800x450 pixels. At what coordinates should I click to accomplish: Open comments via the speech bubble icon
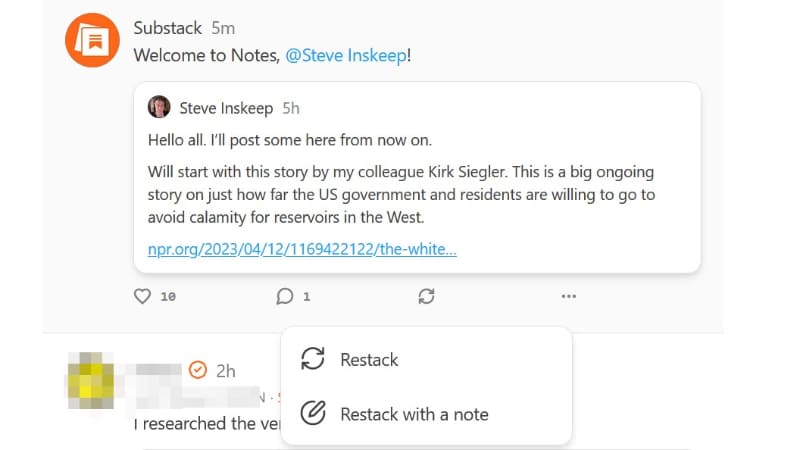point(285,296)
